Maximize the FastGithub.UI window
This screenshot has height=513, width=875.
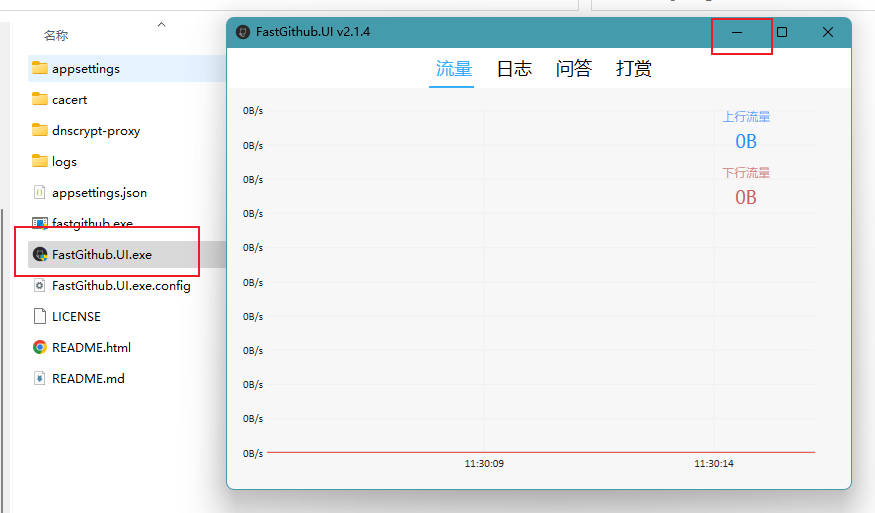tap(782, 32)
